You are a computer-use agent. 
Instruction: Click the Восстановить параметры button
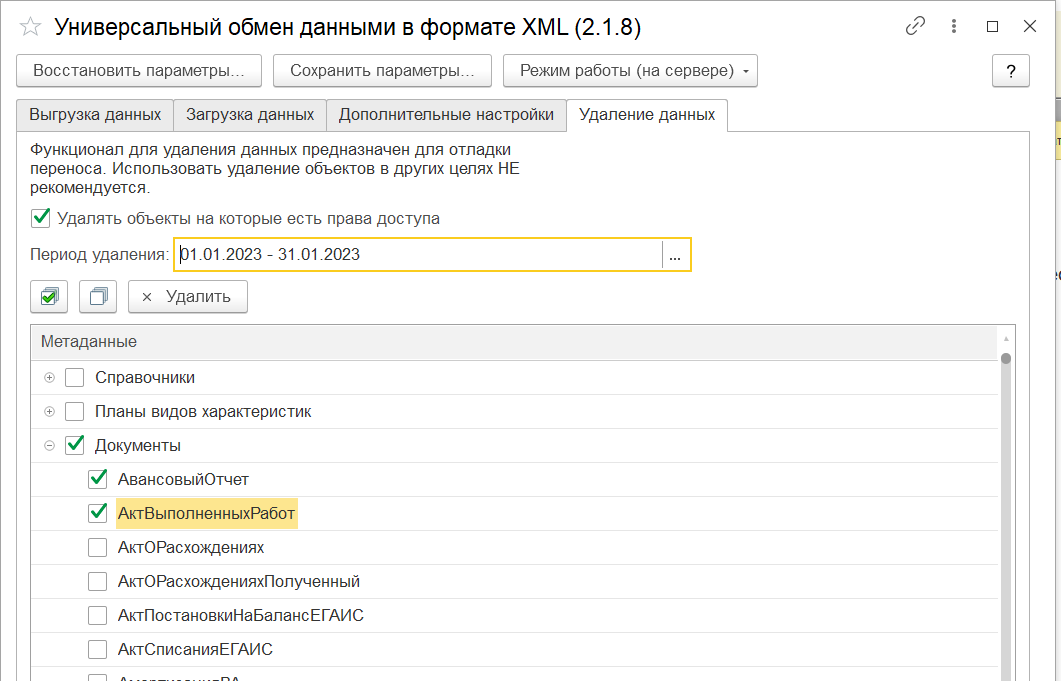(x=138, y=71)
